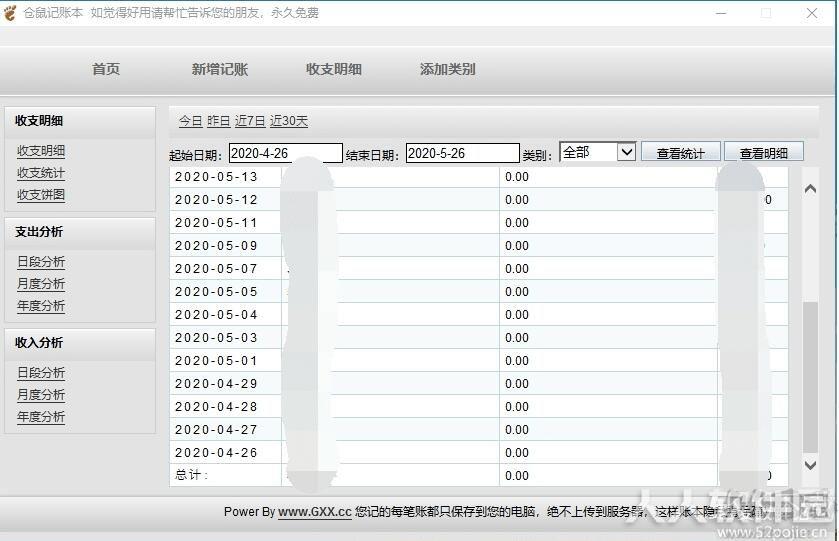Click the 查看统计 button
Screen dimensions: 839x541
[681, 153]
